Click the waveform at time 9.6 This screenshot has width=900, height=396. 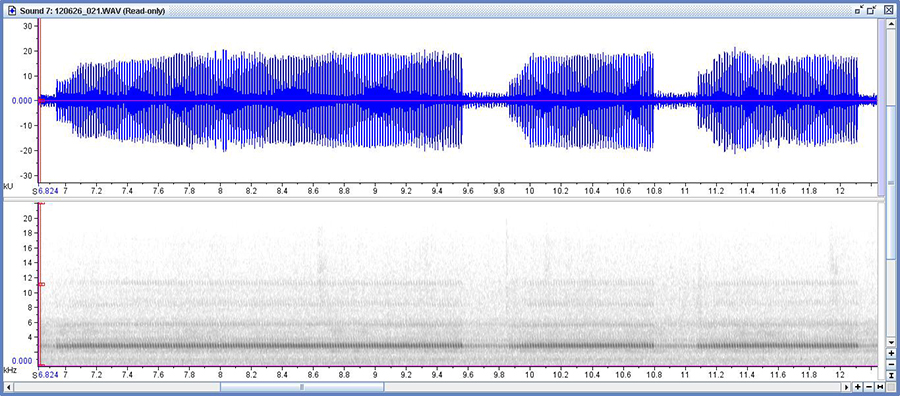coord(468,100)
